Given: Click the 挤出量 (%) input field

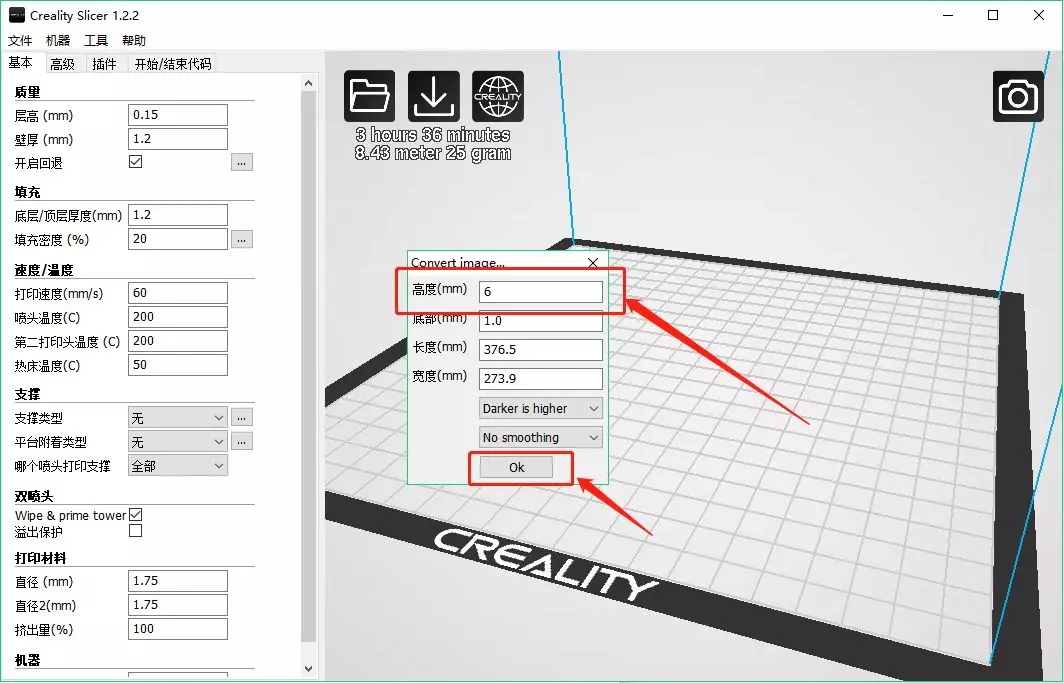Looking at the screenshot, I should (x=178, y=629).
